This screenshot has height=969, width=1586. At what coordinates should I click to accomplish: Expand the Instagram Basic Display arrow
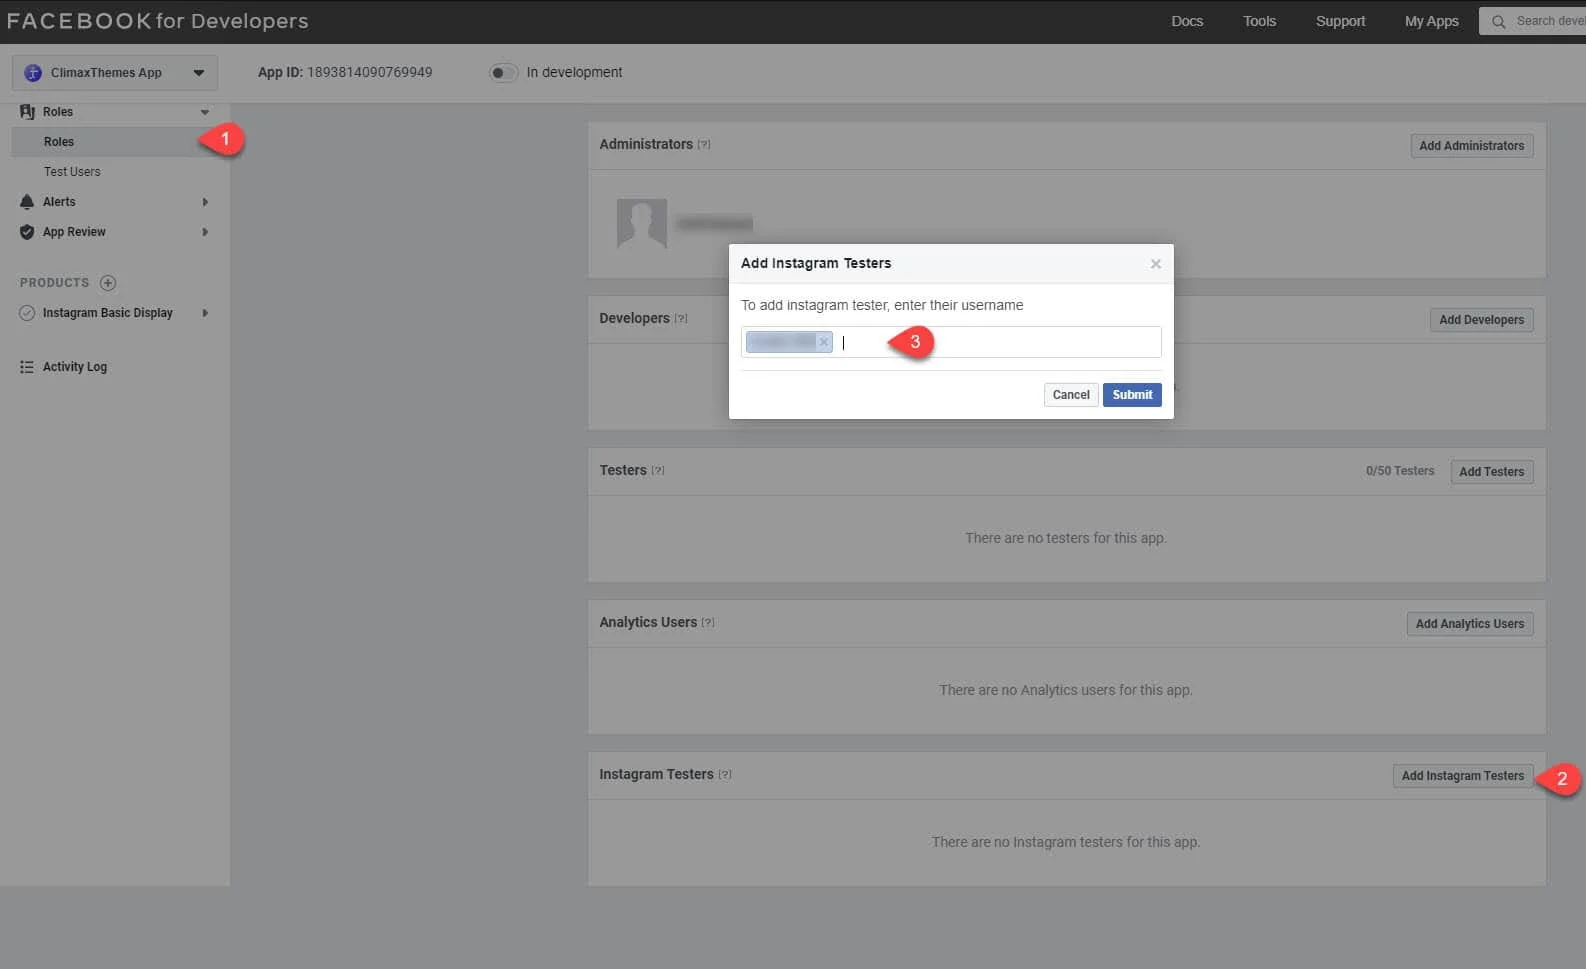[x=205, y=313]
